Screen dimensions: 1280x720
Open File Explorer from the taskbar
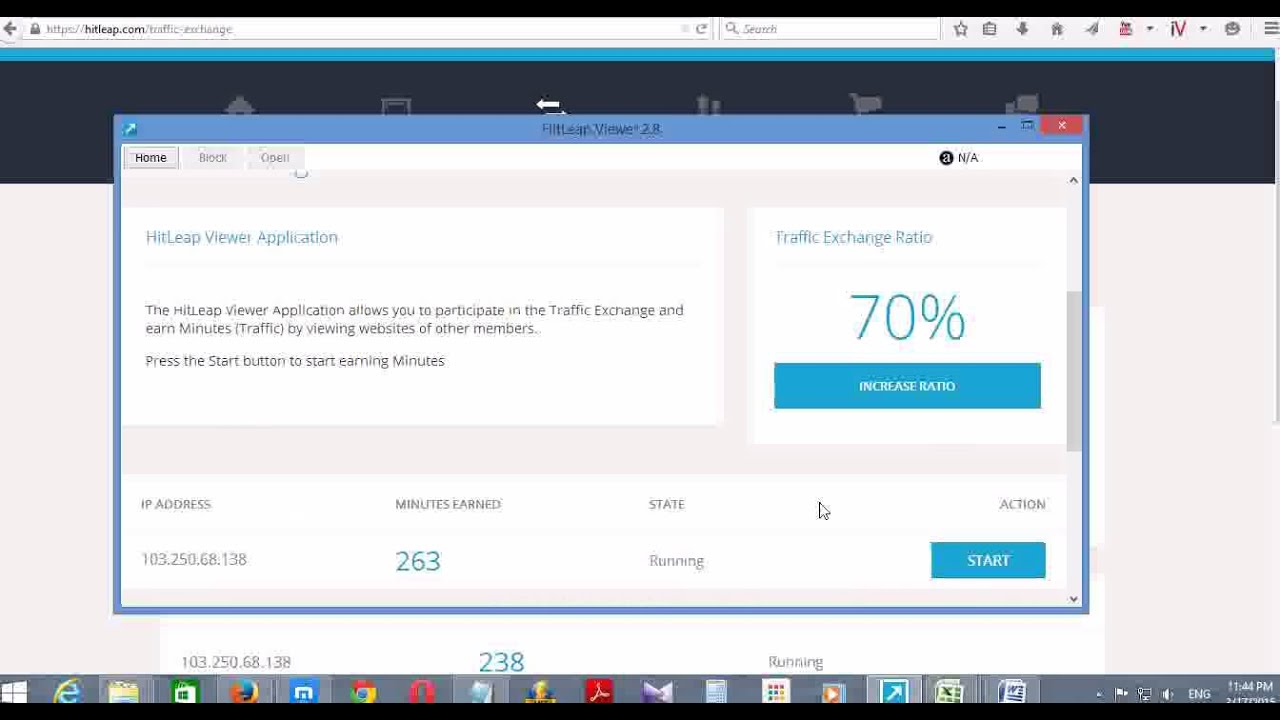click(x=123, y=692)
